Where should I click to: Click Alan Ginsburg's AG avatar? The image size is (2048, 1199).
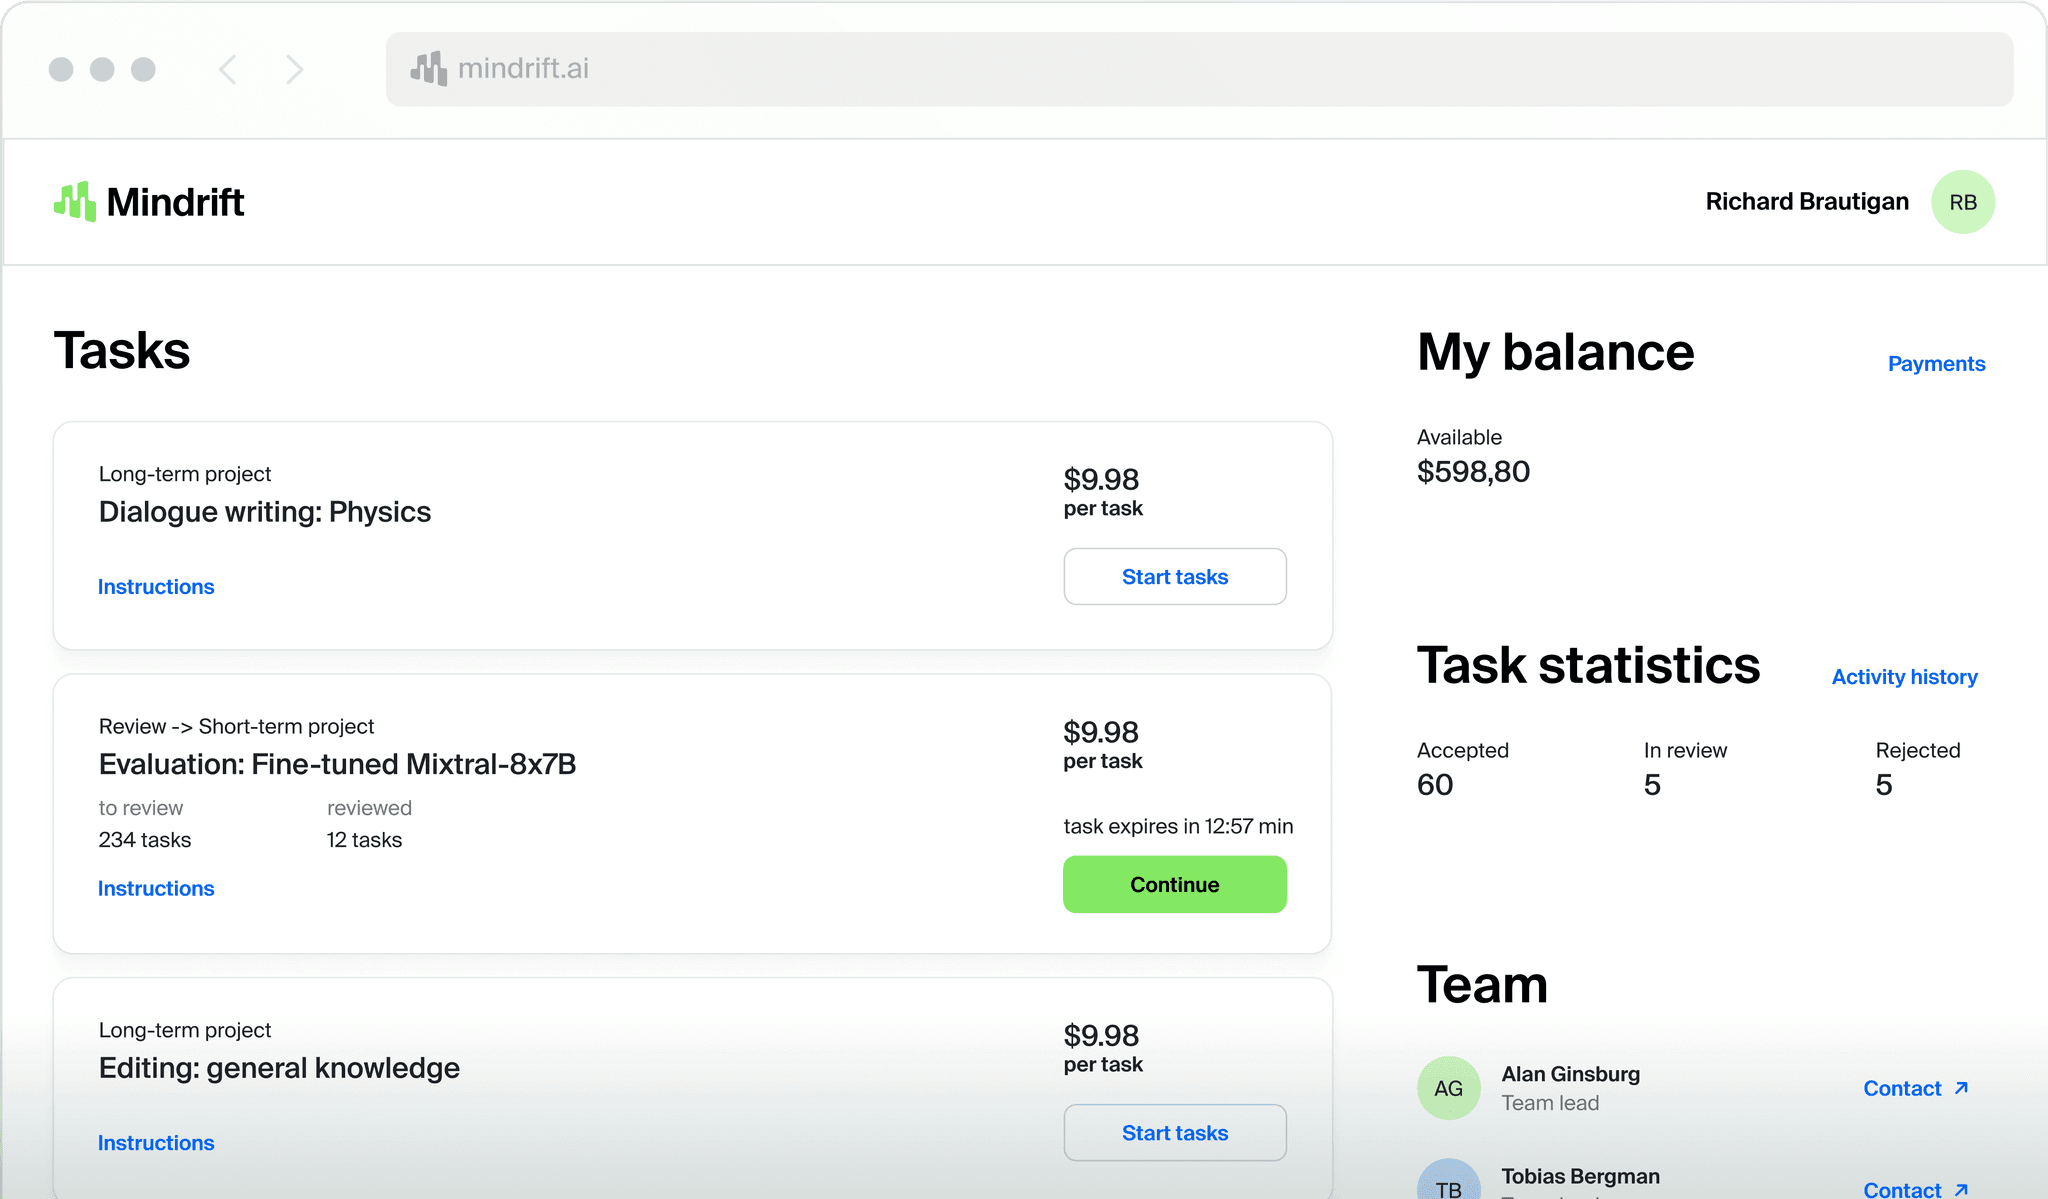[1448, 1088]
